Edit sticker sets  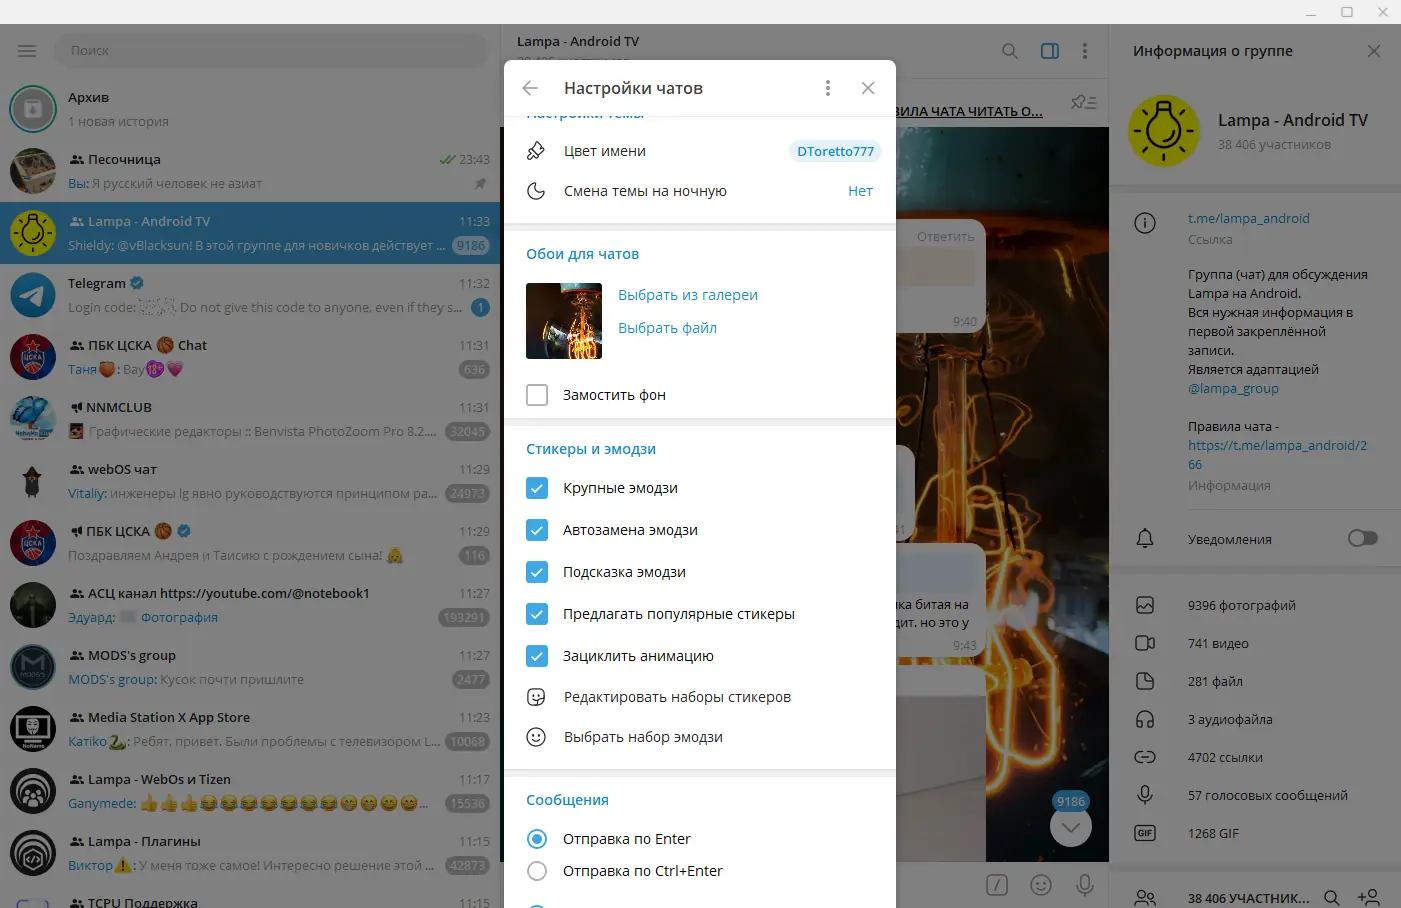click(x=700, y=697)
